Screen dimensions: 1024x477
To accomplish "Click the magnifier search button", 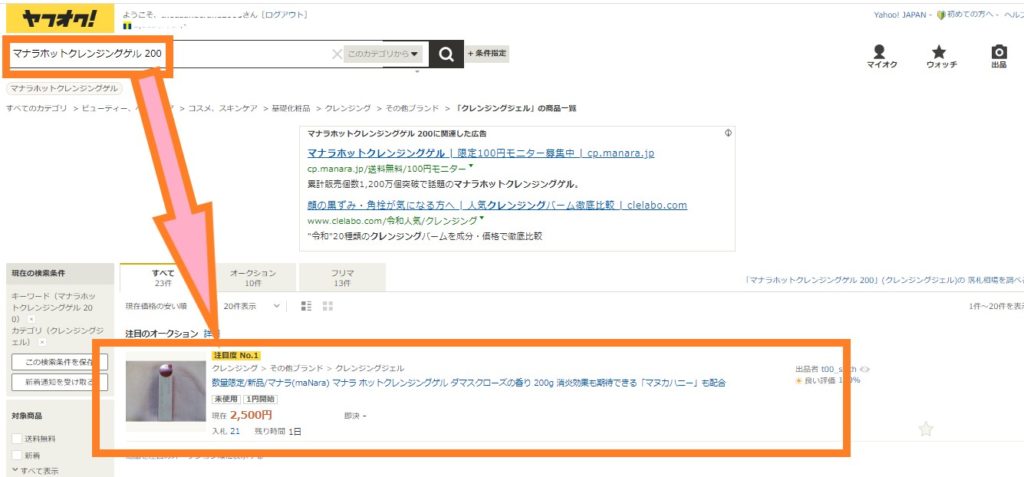I will pos(446,54).
